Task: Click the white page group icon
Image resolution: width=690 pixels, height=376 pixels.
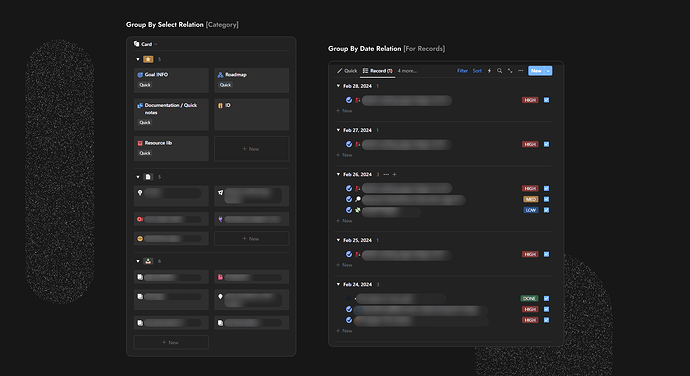Action: (x=148, y=177)
